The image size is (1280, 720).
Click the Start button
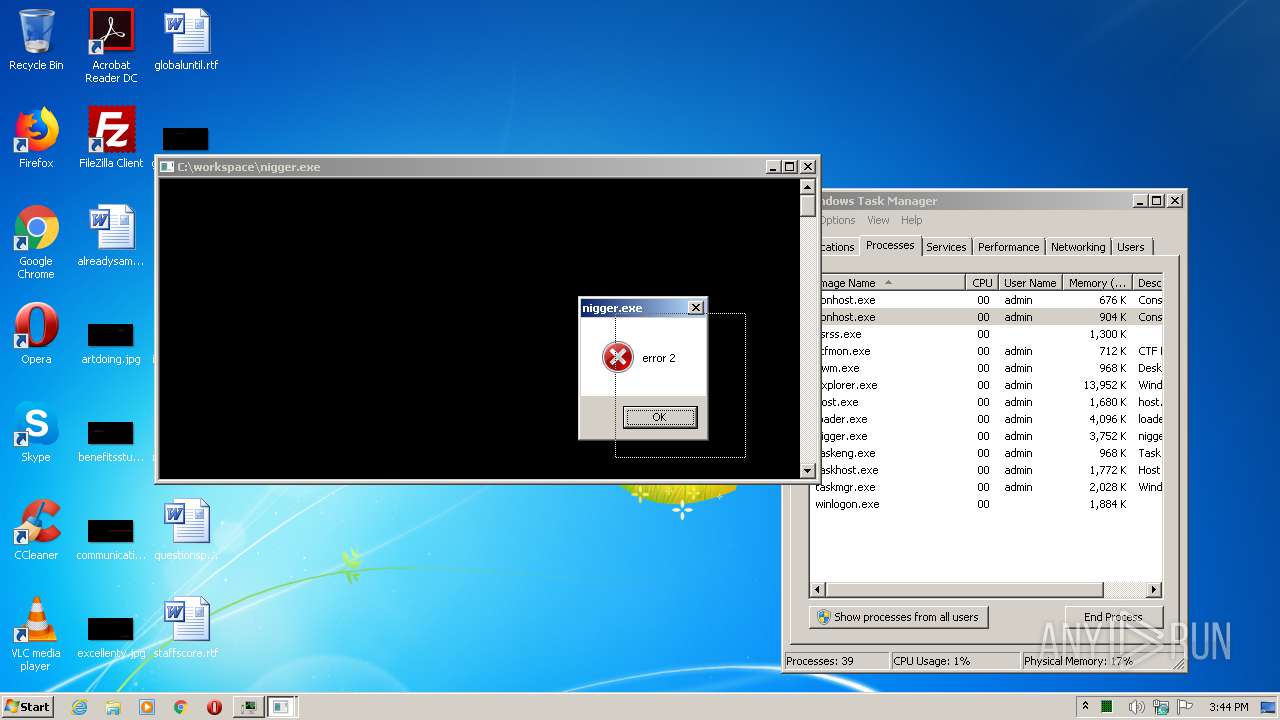pyautogui.click(x=28, y=707)
